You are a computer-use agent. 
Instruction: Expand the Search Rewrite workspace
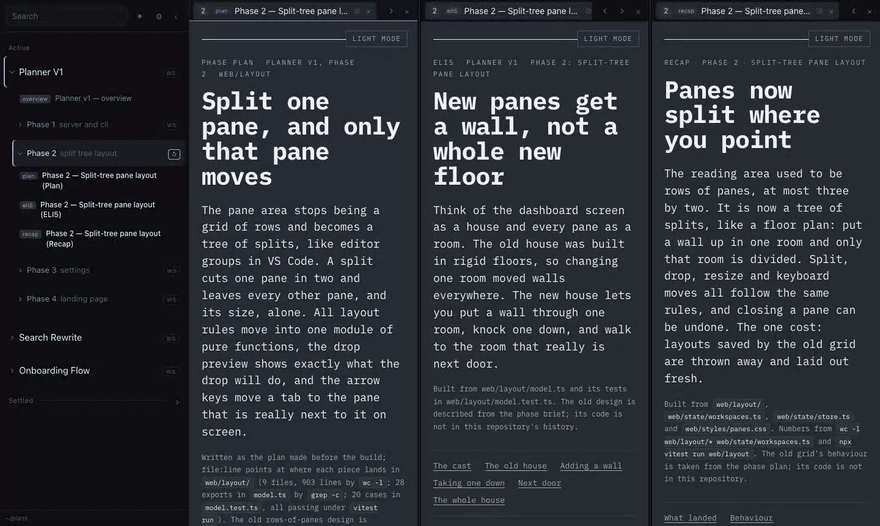click(12, 338)
